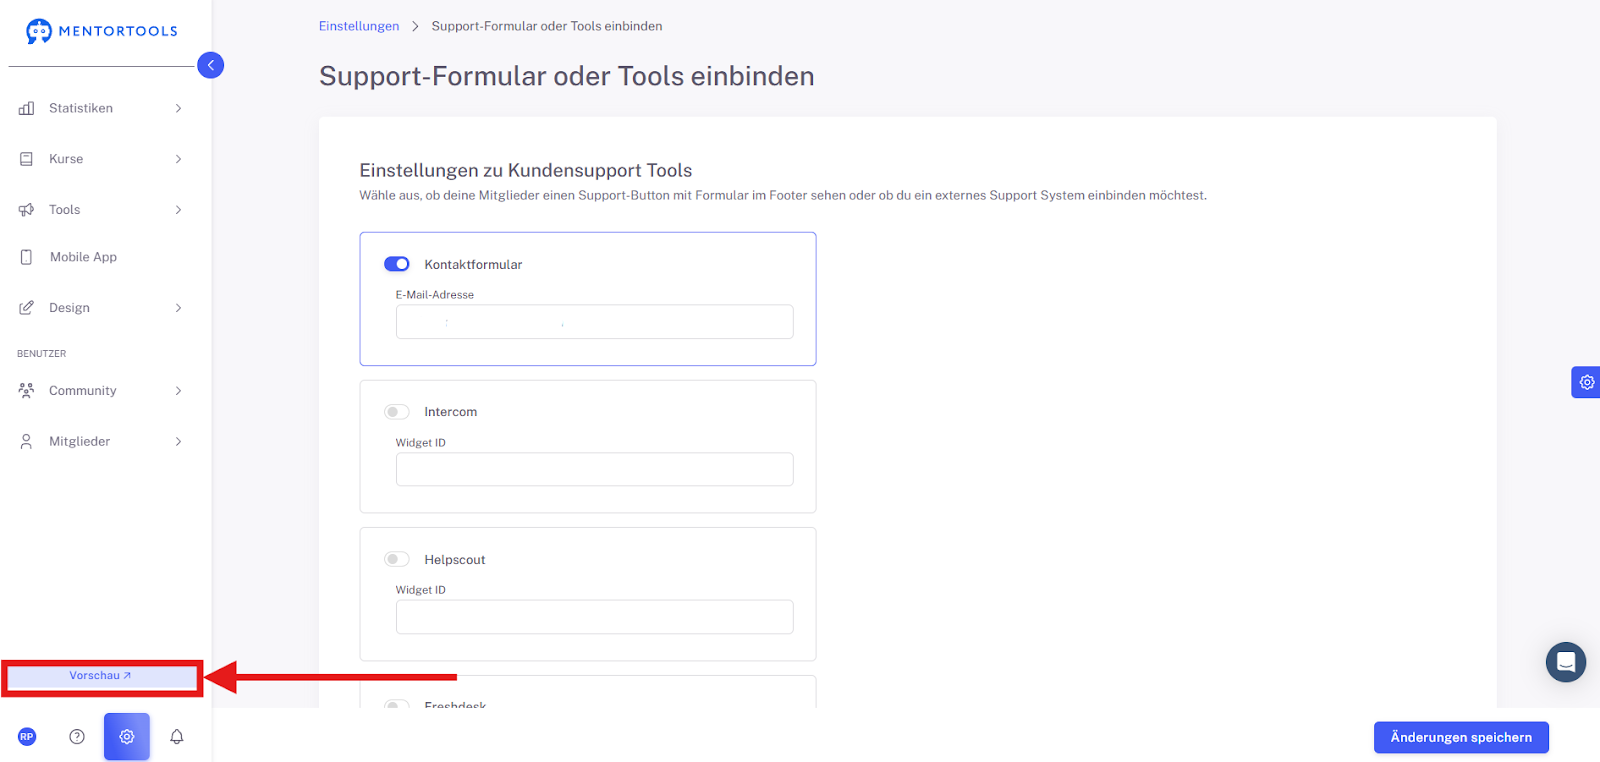
Task: Enable the Intercom toggle
Action: point(397,412)
